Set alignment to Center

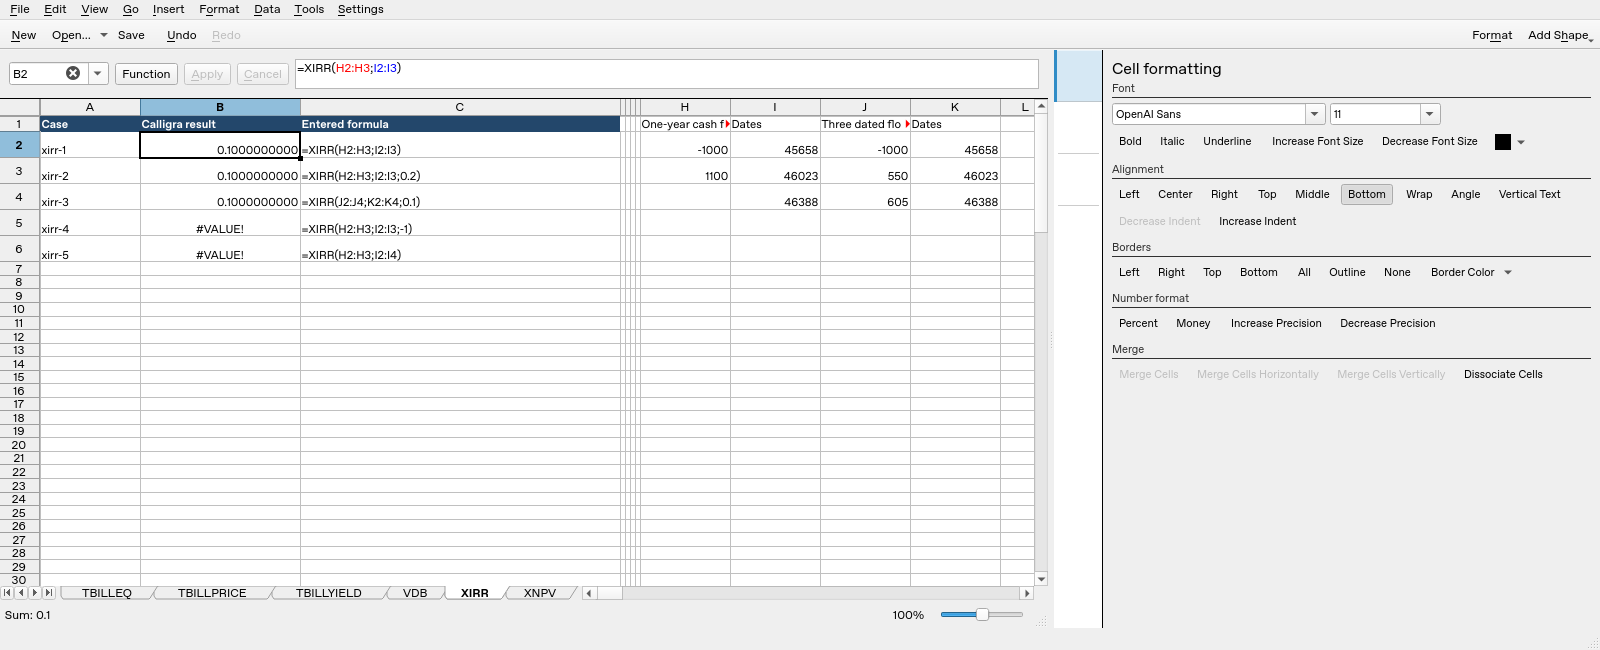(1175, 194)
